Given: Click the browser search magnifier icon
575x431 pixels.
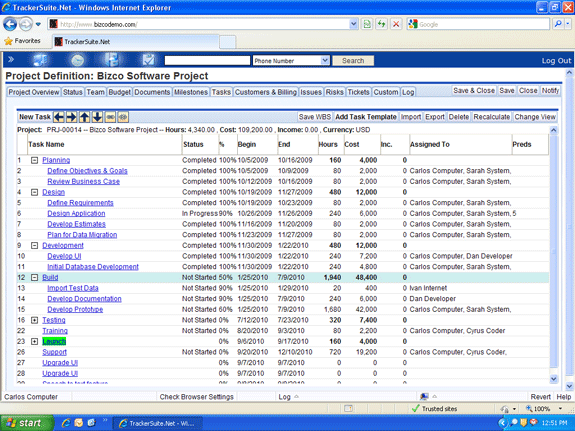Looking at the screenshot, I should tap(558, 24).
